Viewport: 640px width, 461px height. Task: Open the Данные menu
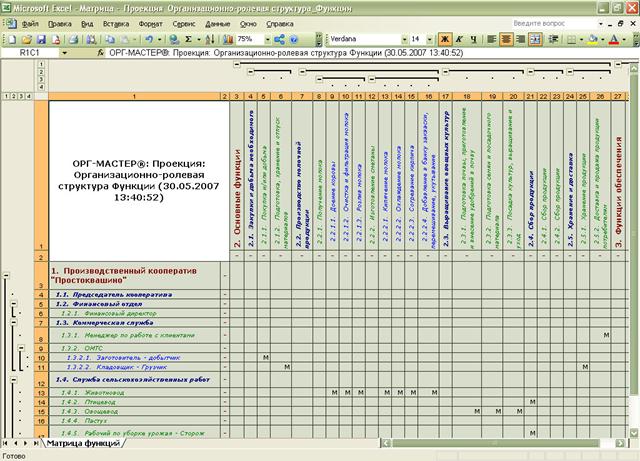tap(218, 24)
